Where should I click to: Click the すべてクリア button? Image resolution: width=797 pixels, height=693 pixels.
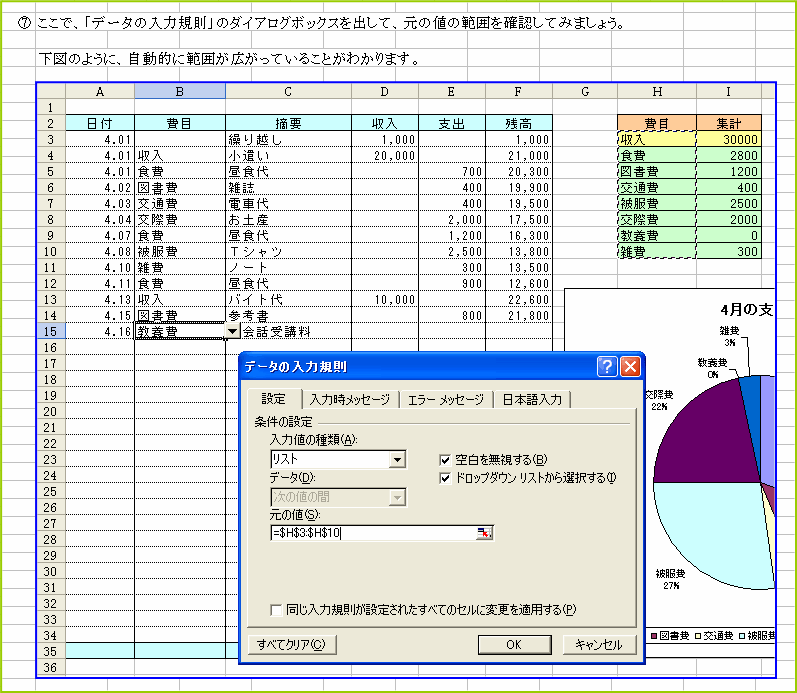[x=291, y=645]
